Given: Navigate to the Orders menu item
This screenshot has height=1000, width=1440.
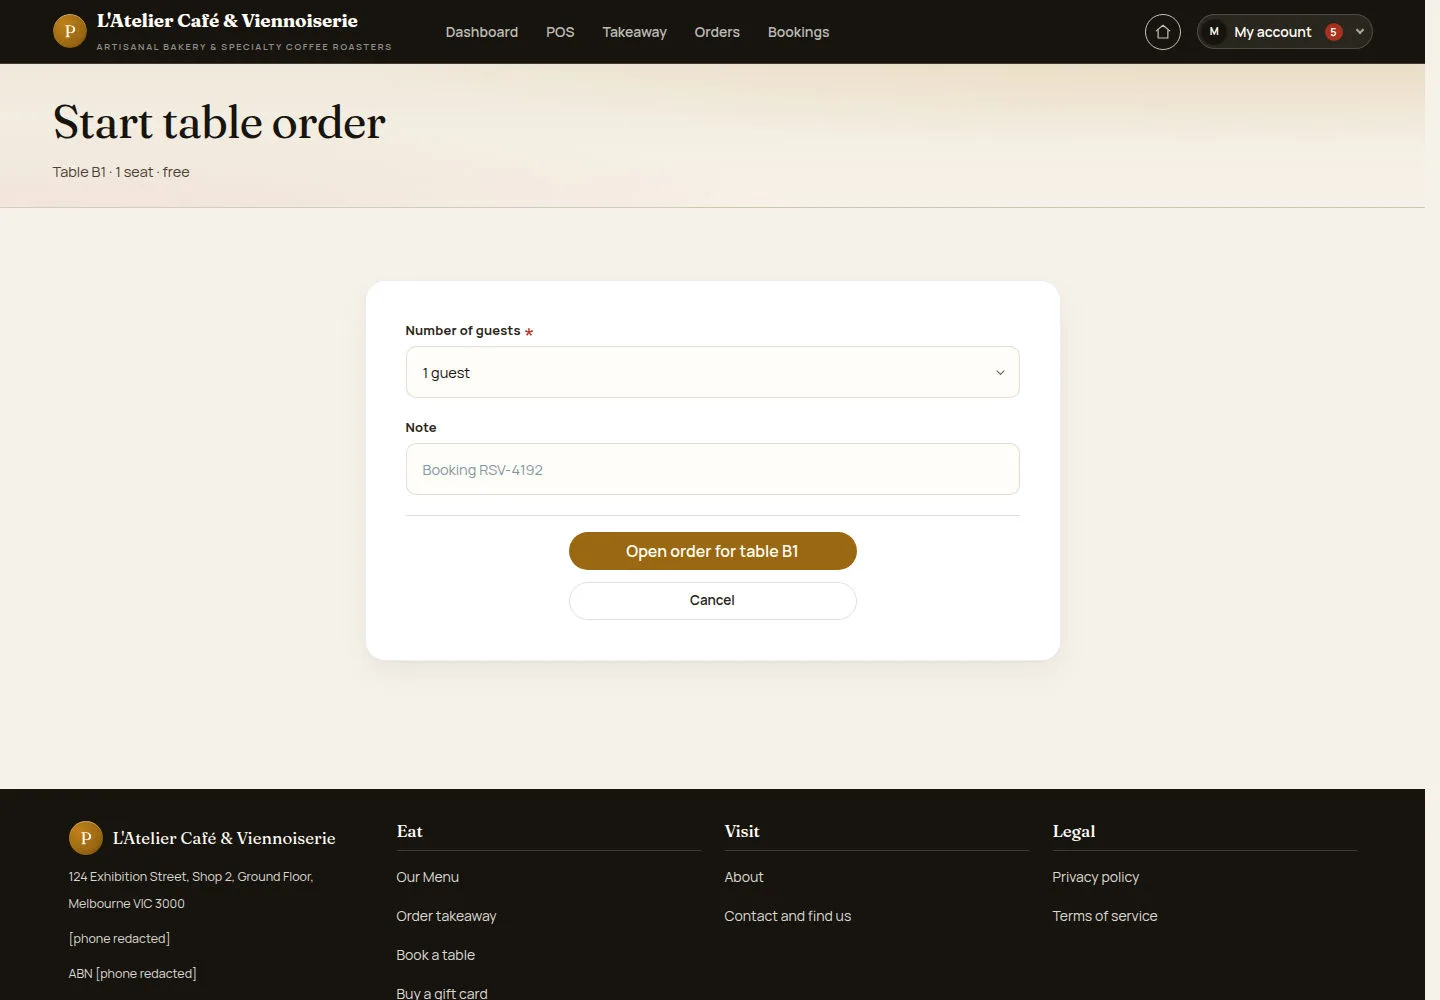Looking at the screenshot, I should point(717,32).
